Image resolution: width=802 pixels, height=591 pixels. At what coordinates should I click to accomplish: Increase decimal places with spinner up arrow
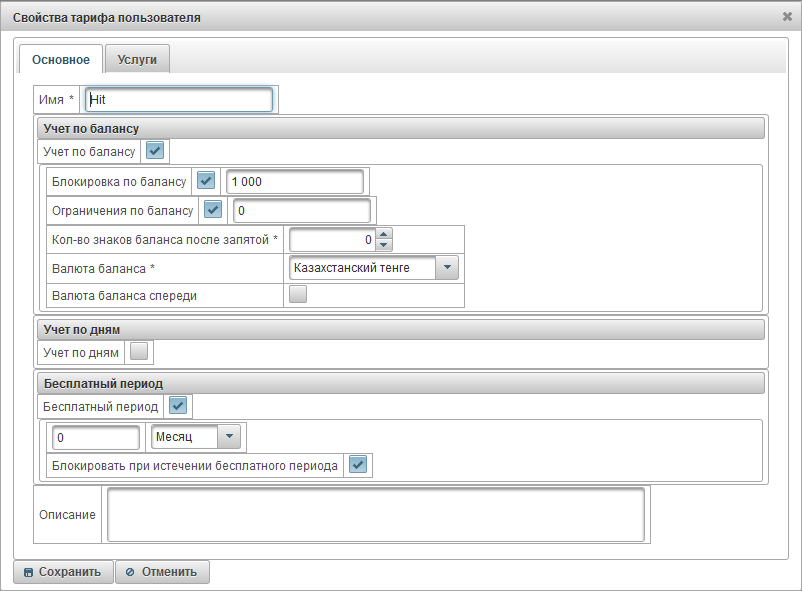click(x=384, y=234)
